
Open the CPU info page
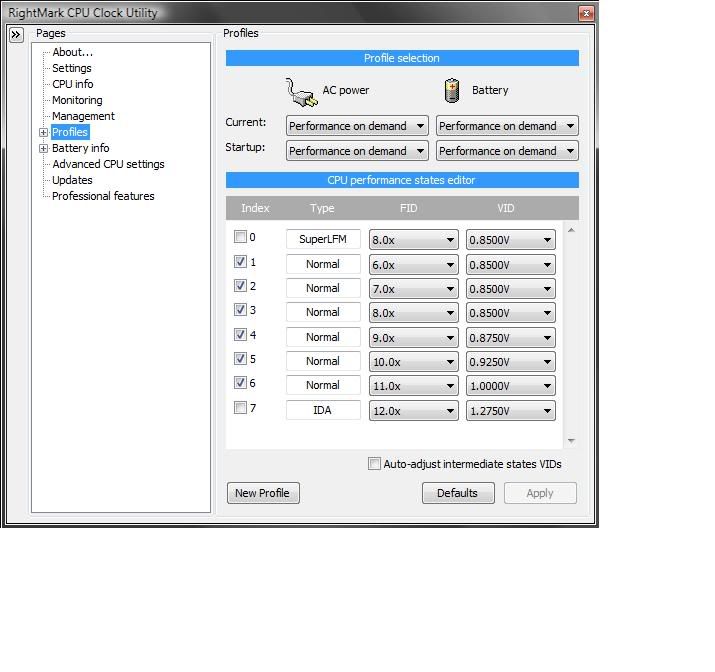tap(73, 84)
